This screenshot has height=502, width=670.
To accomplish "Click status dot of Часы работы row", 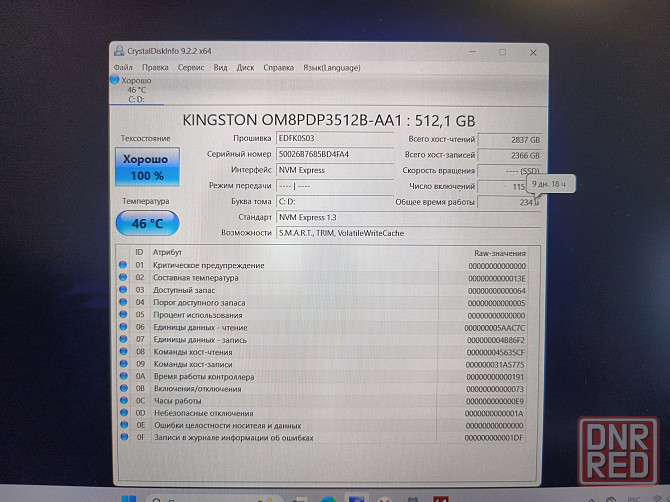I will 124,400.
